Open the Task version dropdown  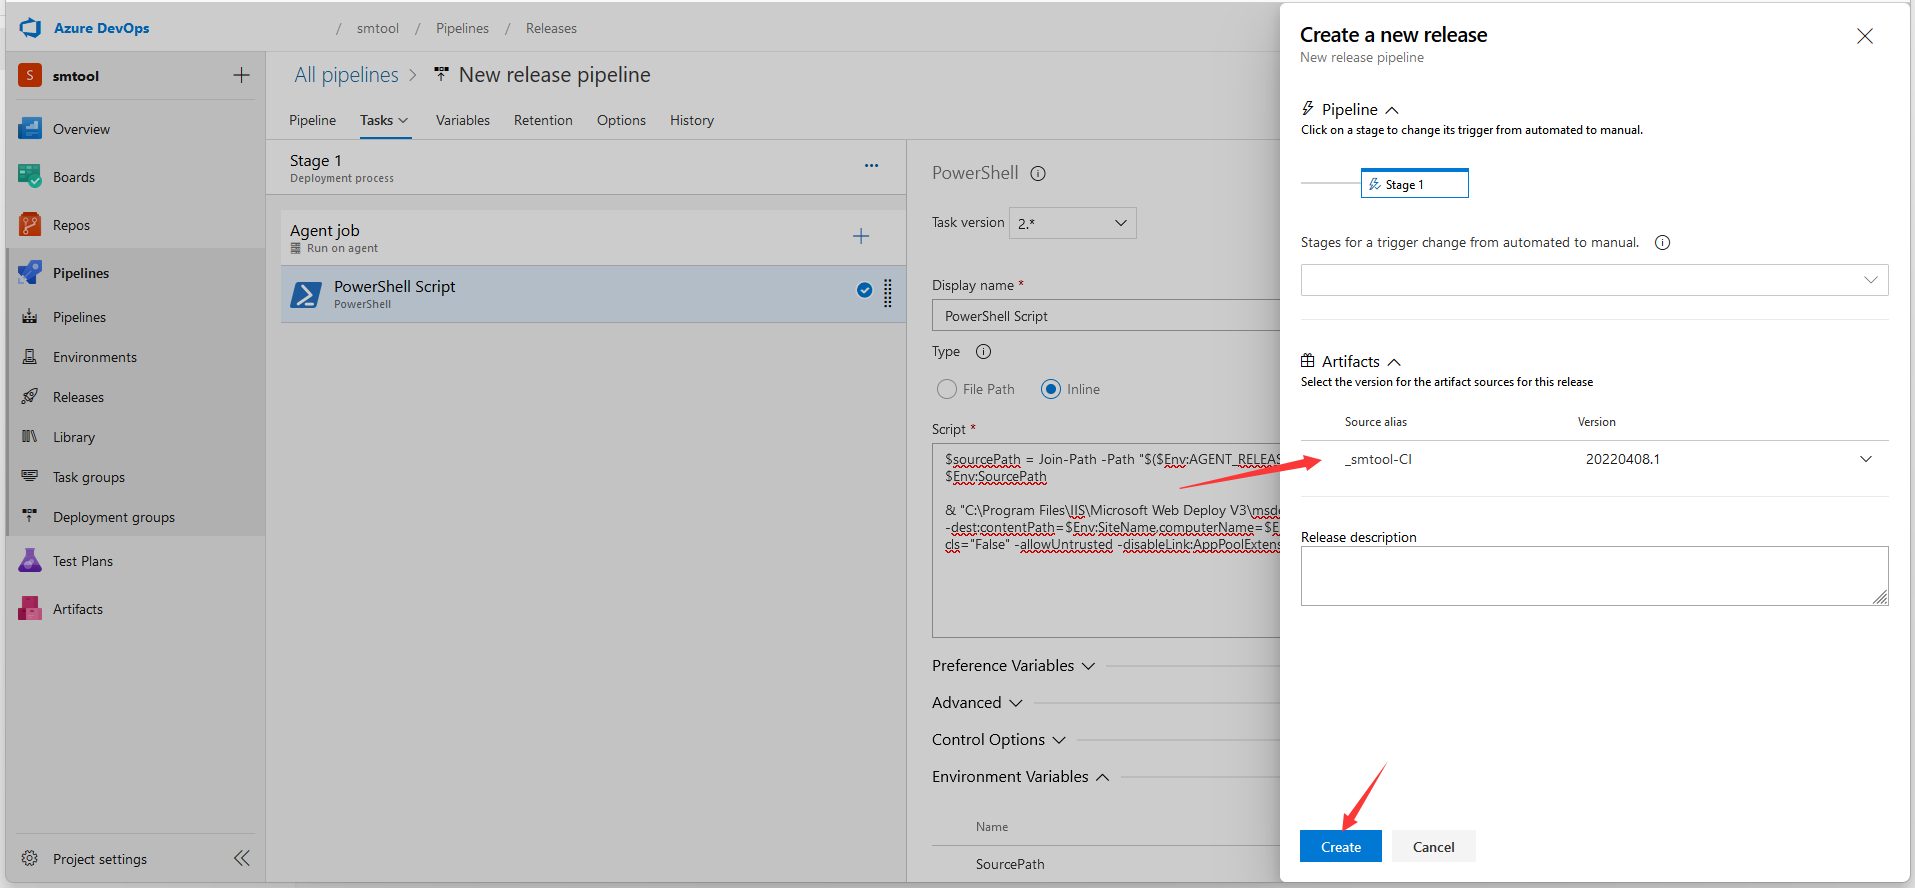[x=1072, y=223]
